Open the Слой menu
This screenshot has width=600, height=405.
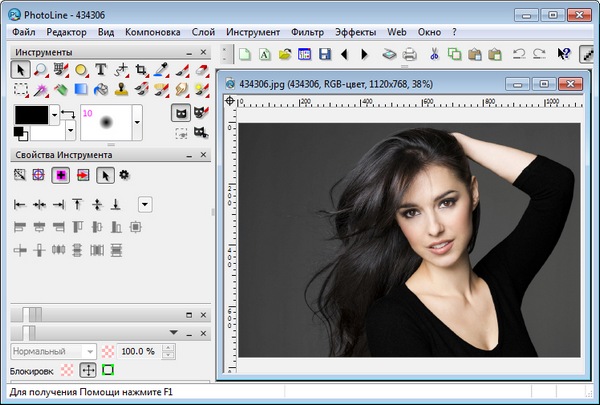[x=201, y=32]
